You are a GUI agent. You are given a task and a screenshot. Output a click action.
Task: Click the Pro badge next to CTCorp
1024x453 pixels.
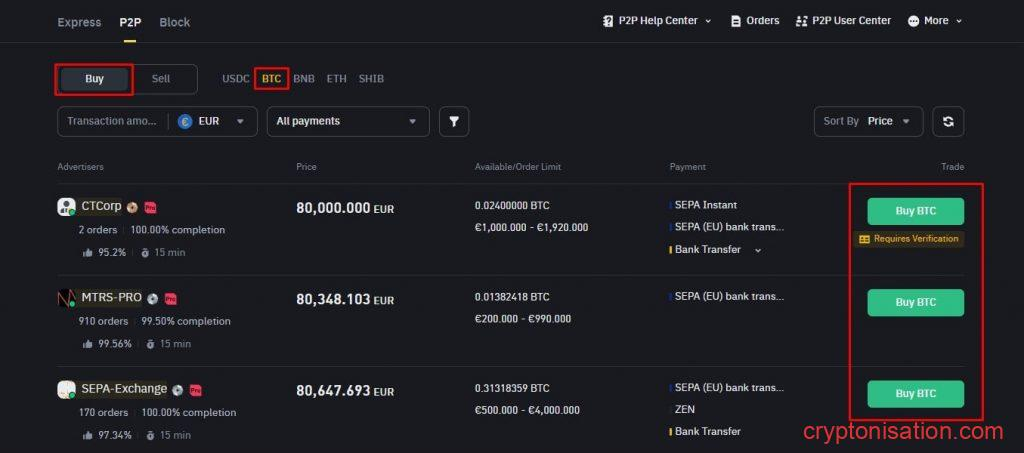click(150, 208)
